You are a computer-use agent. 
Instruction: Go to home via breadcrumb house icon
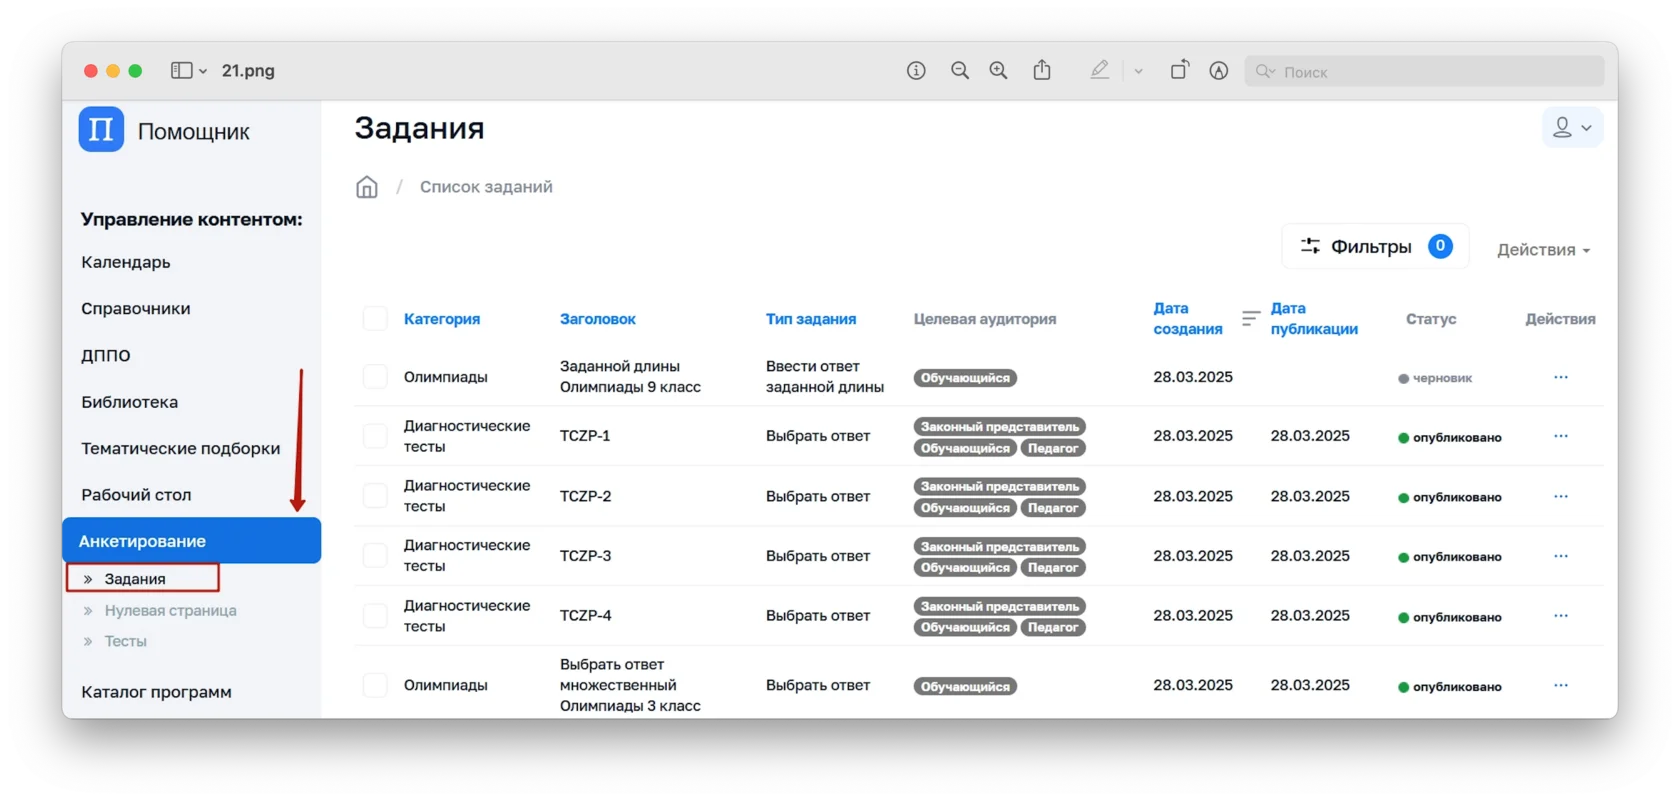367,188
